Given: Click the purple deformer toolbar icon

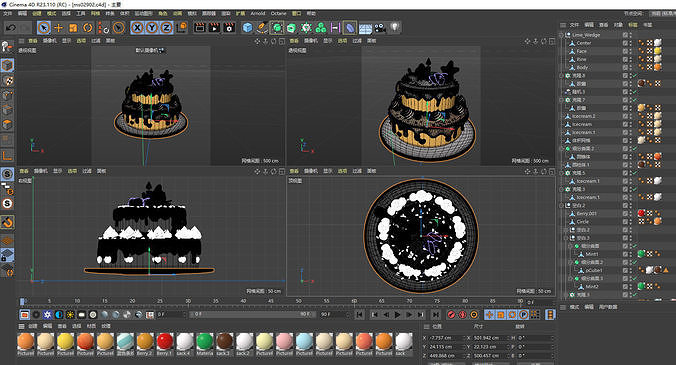Looking at the screenshot, I should [x=350, y=28].
